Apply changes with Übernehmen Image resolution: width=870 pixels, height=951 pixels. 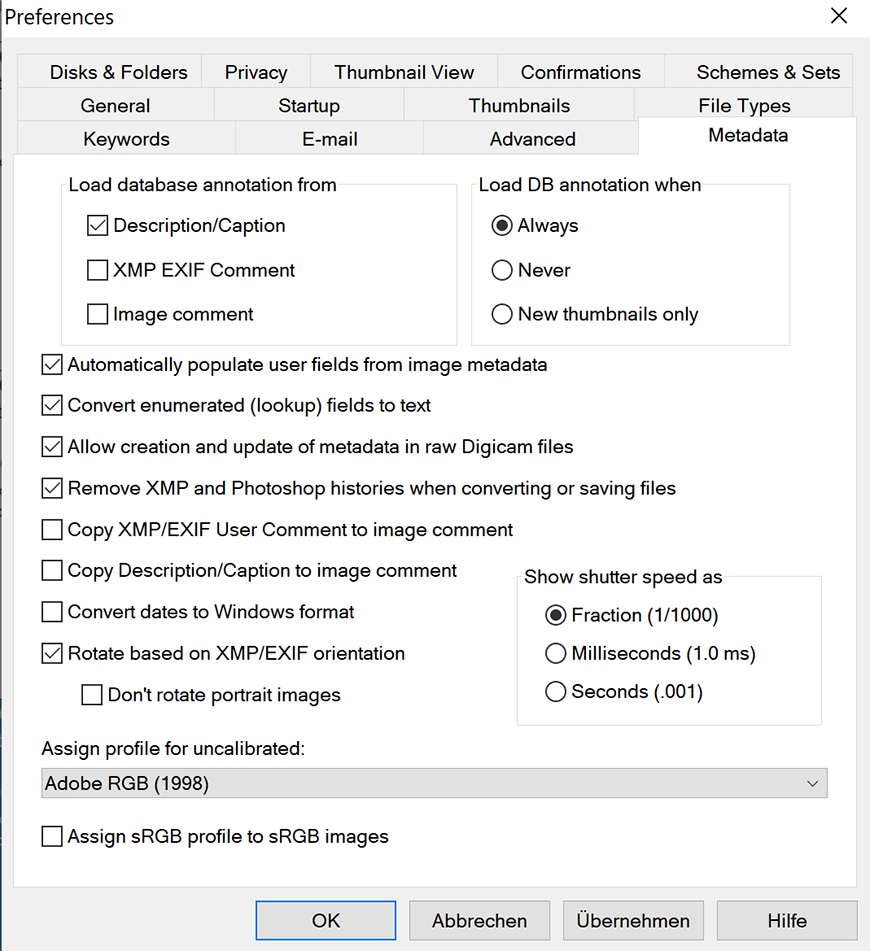pos(632,921)
